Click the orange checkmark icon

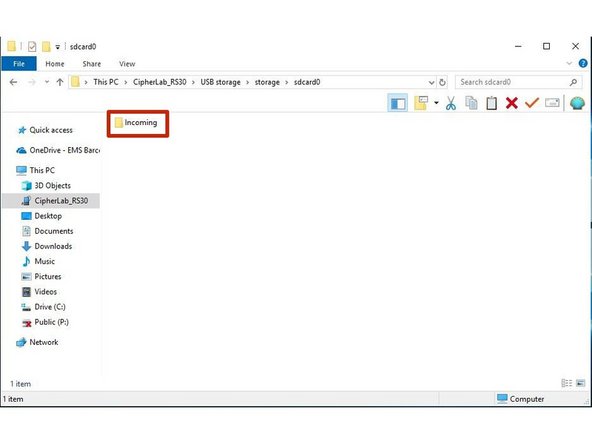click(532, 102)
